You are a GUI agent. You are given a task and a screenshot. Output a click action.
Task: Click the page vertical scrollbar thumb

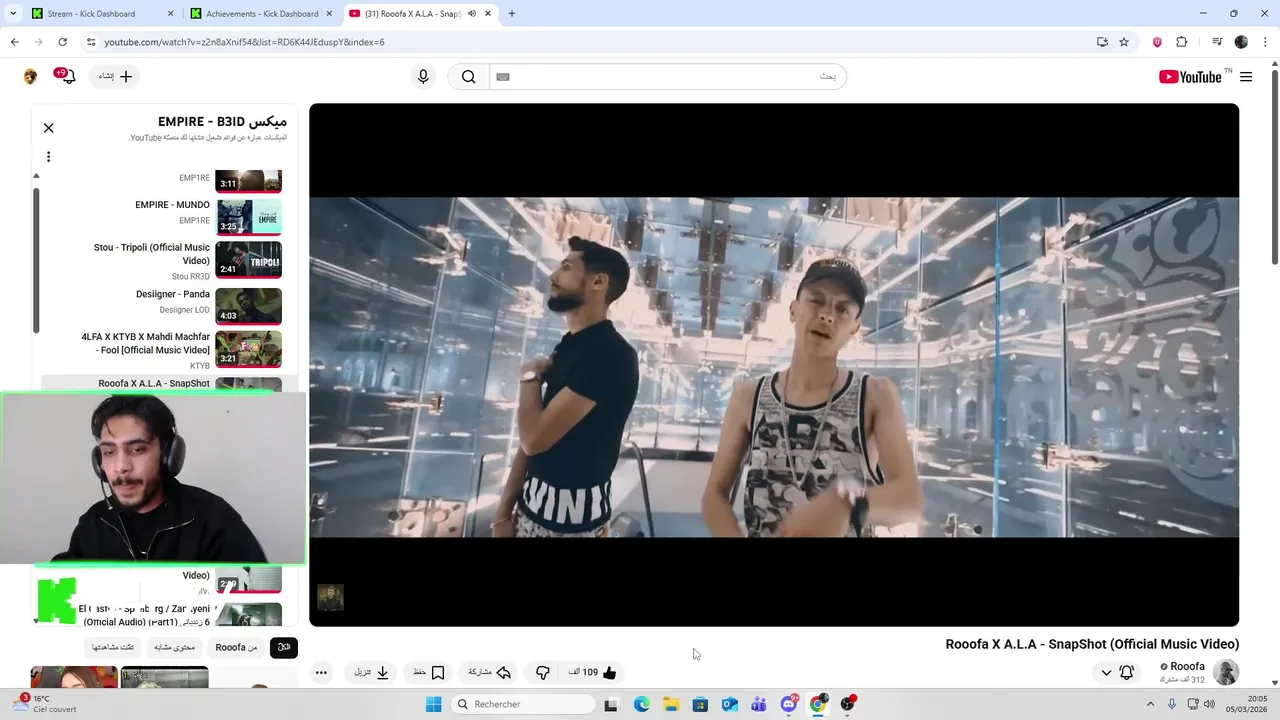pyautogui.click(x=1274, y=168)
